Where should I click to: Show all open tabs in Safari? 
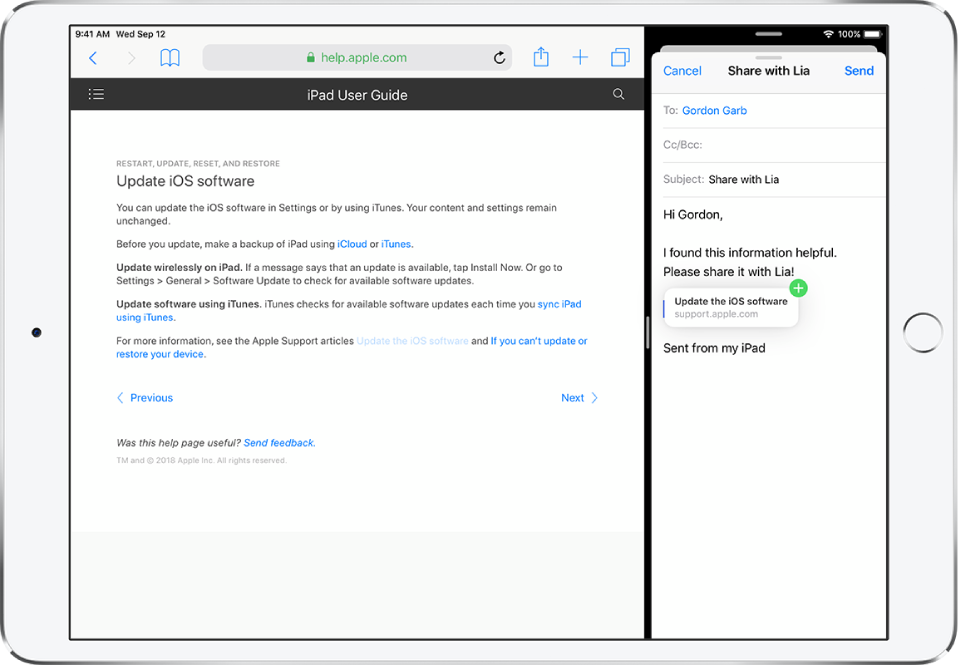pos(619,57)
